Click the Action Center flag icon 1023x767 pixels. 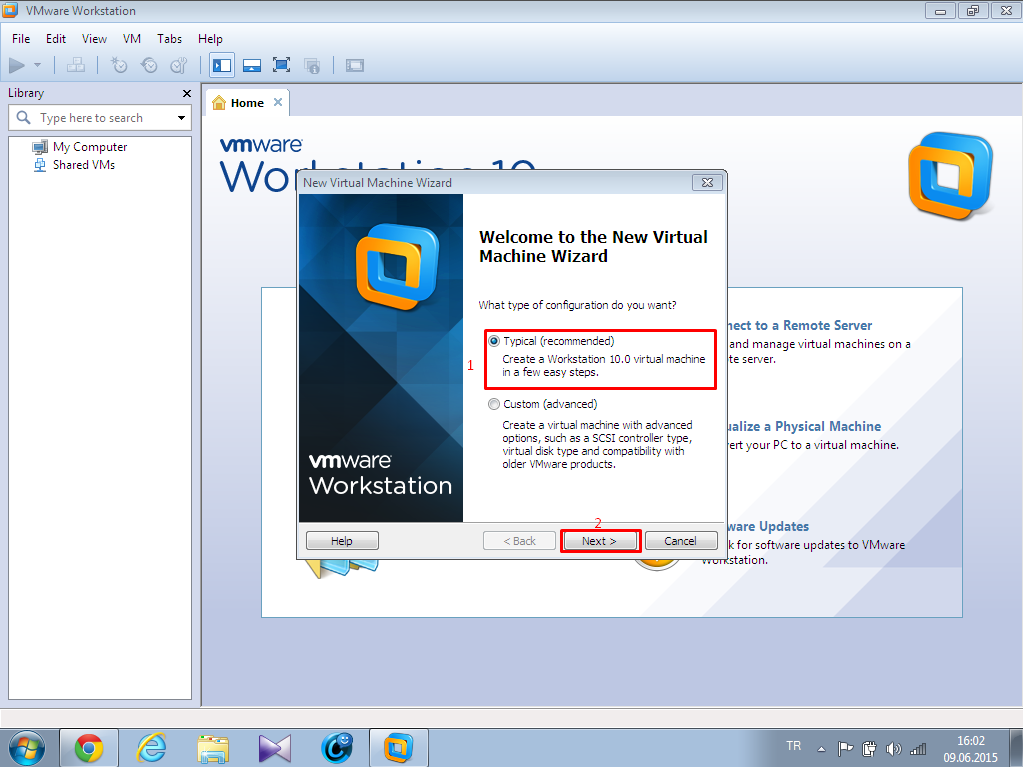pyautogui.click(x=845, y=749)
